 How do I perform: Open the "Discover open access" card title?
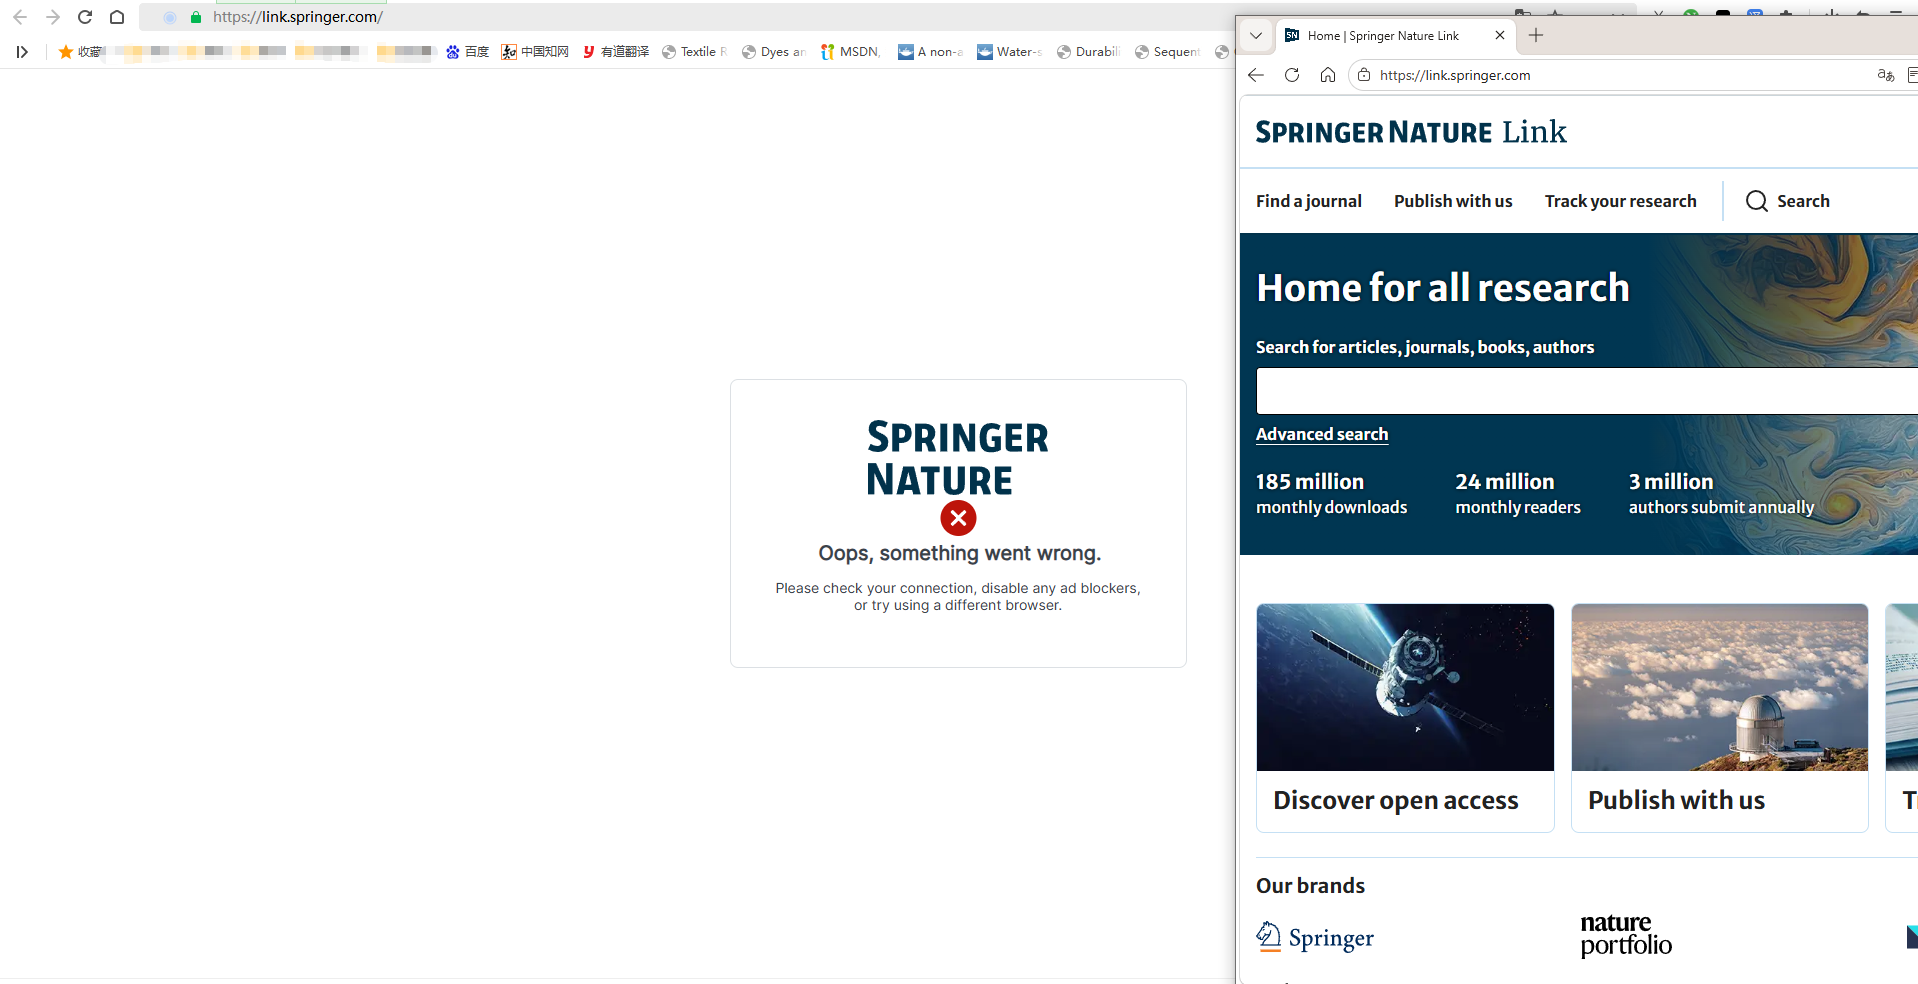point(1396,801)
